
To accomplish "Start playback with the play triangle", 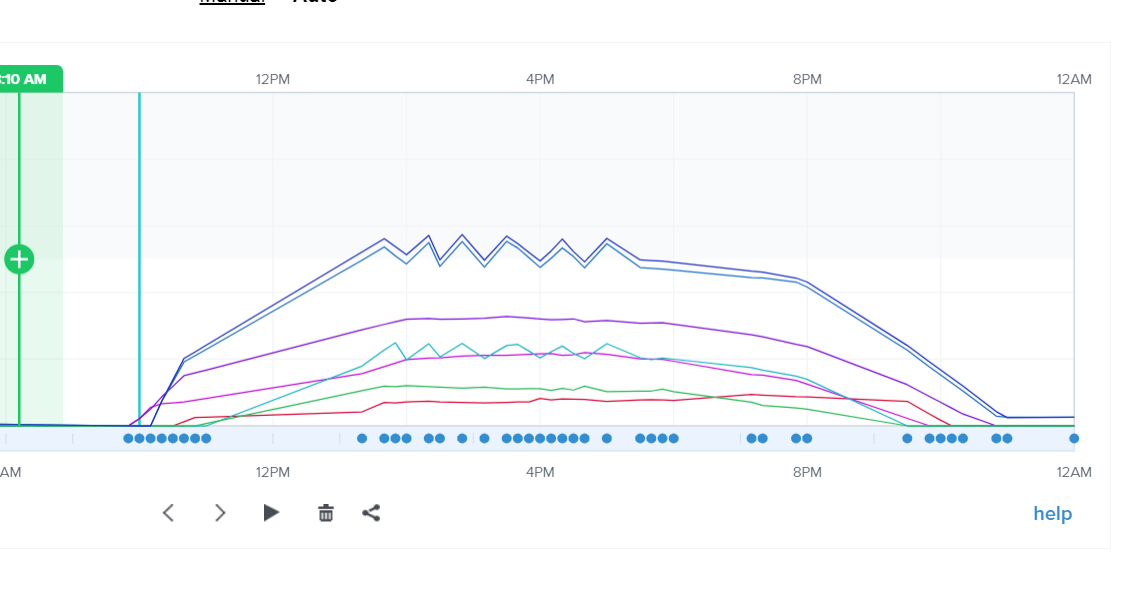I will coord(271,513).
